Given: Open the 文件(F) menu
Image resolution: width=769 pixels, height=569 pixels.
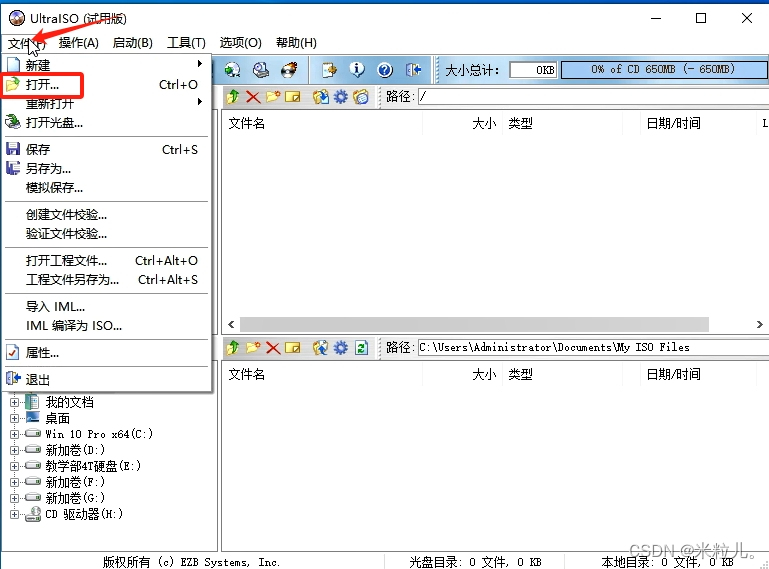Looking at the screenshot, I should coord(26,43).
